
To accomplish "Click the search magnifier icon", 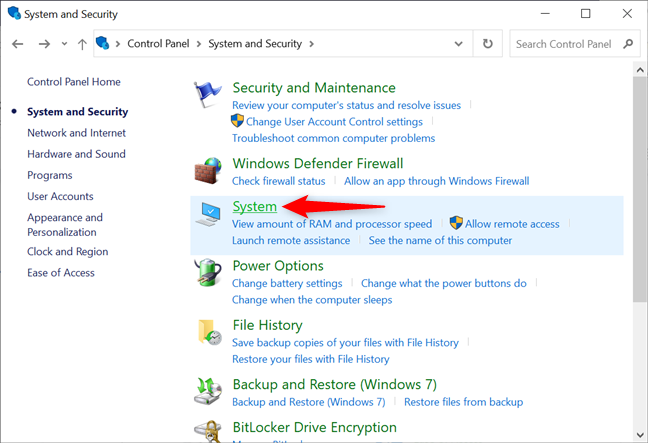I will (628, 43).
